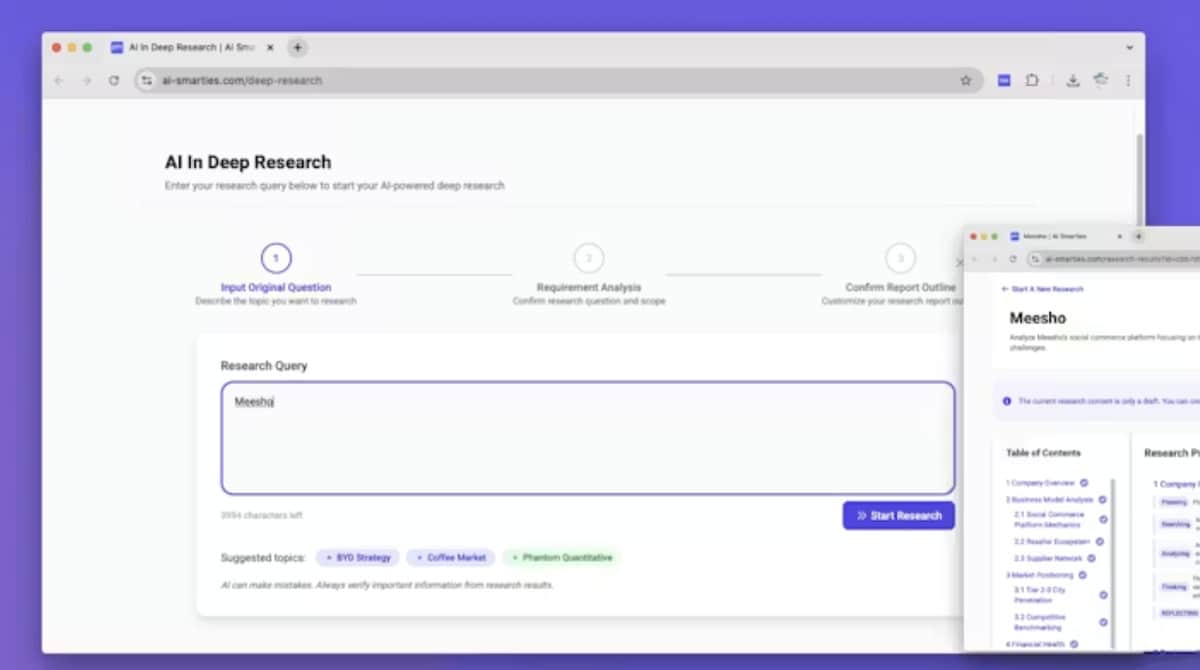Click the address bar in Meesho window

tap(1113, 259)
